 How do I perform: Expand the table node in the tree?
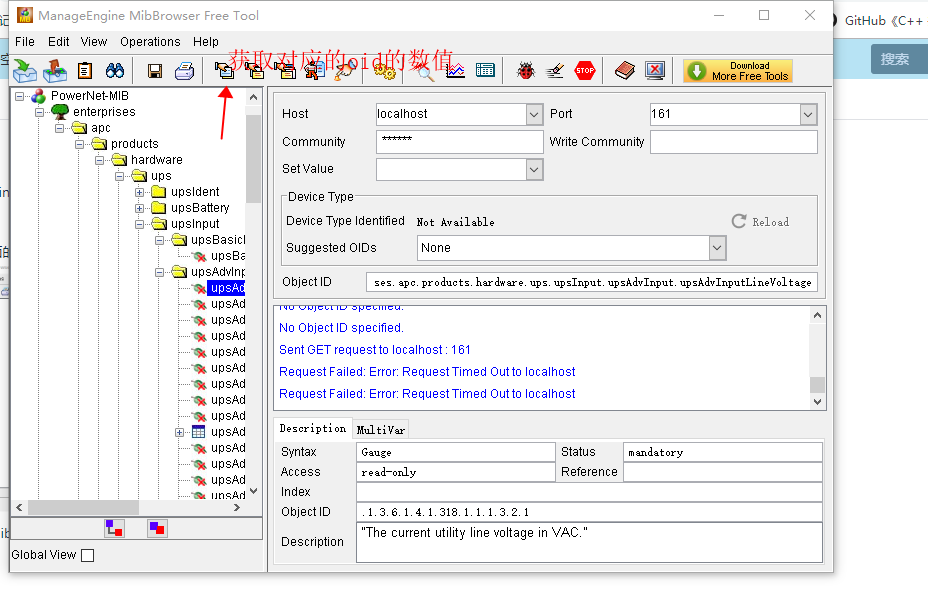coord(179,432)
